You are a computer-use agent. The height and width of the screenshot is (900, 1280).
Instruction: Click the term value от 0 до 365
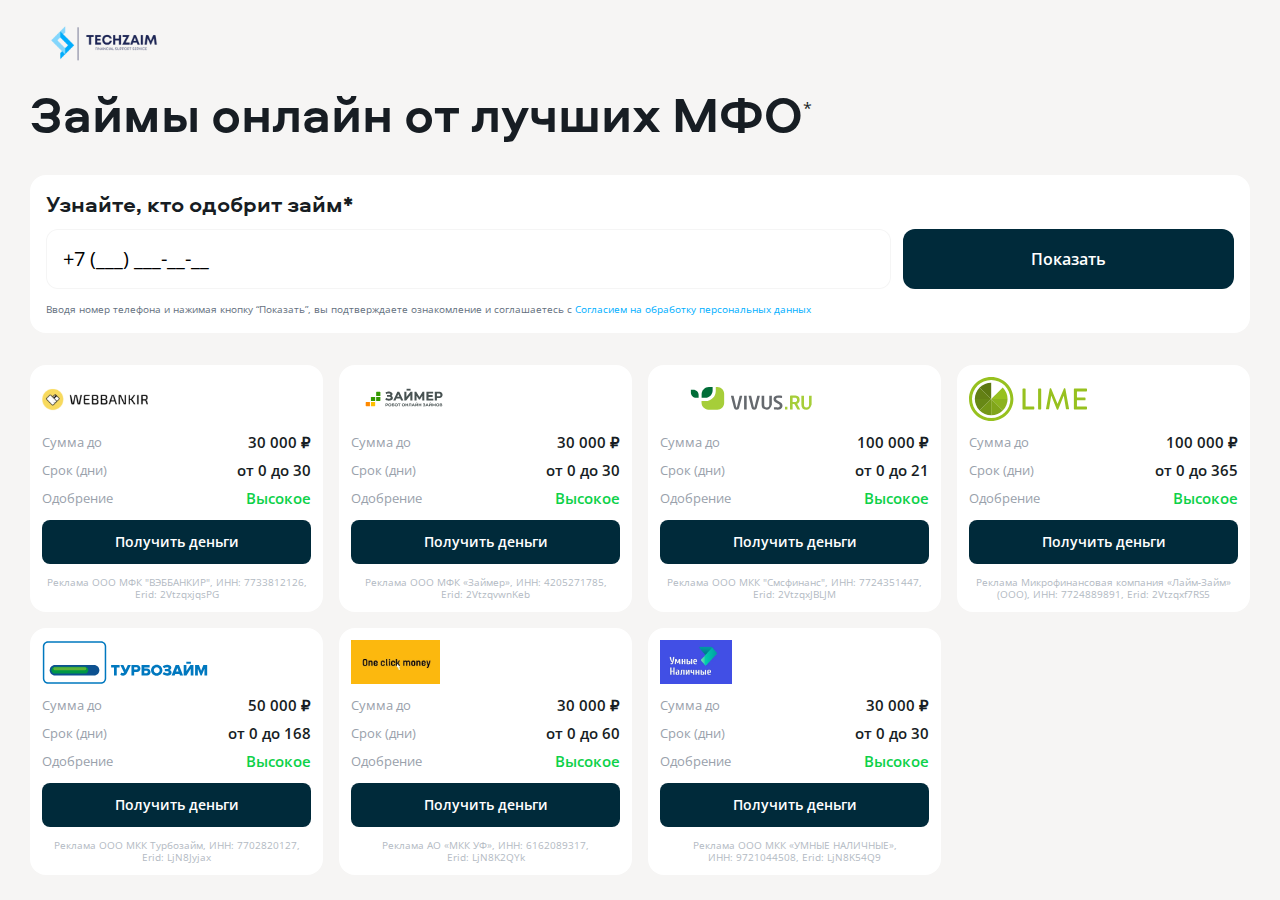tap(1196, 471)
